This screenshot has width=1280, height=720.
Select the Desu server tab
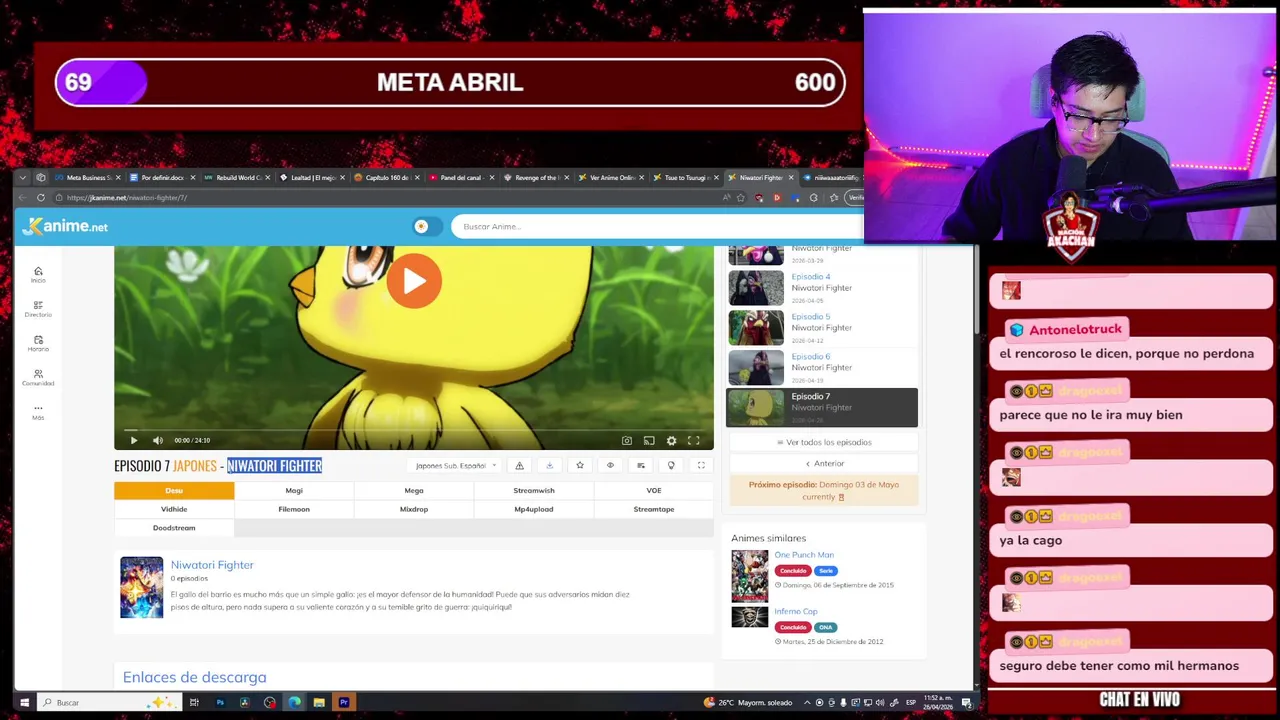174,490
